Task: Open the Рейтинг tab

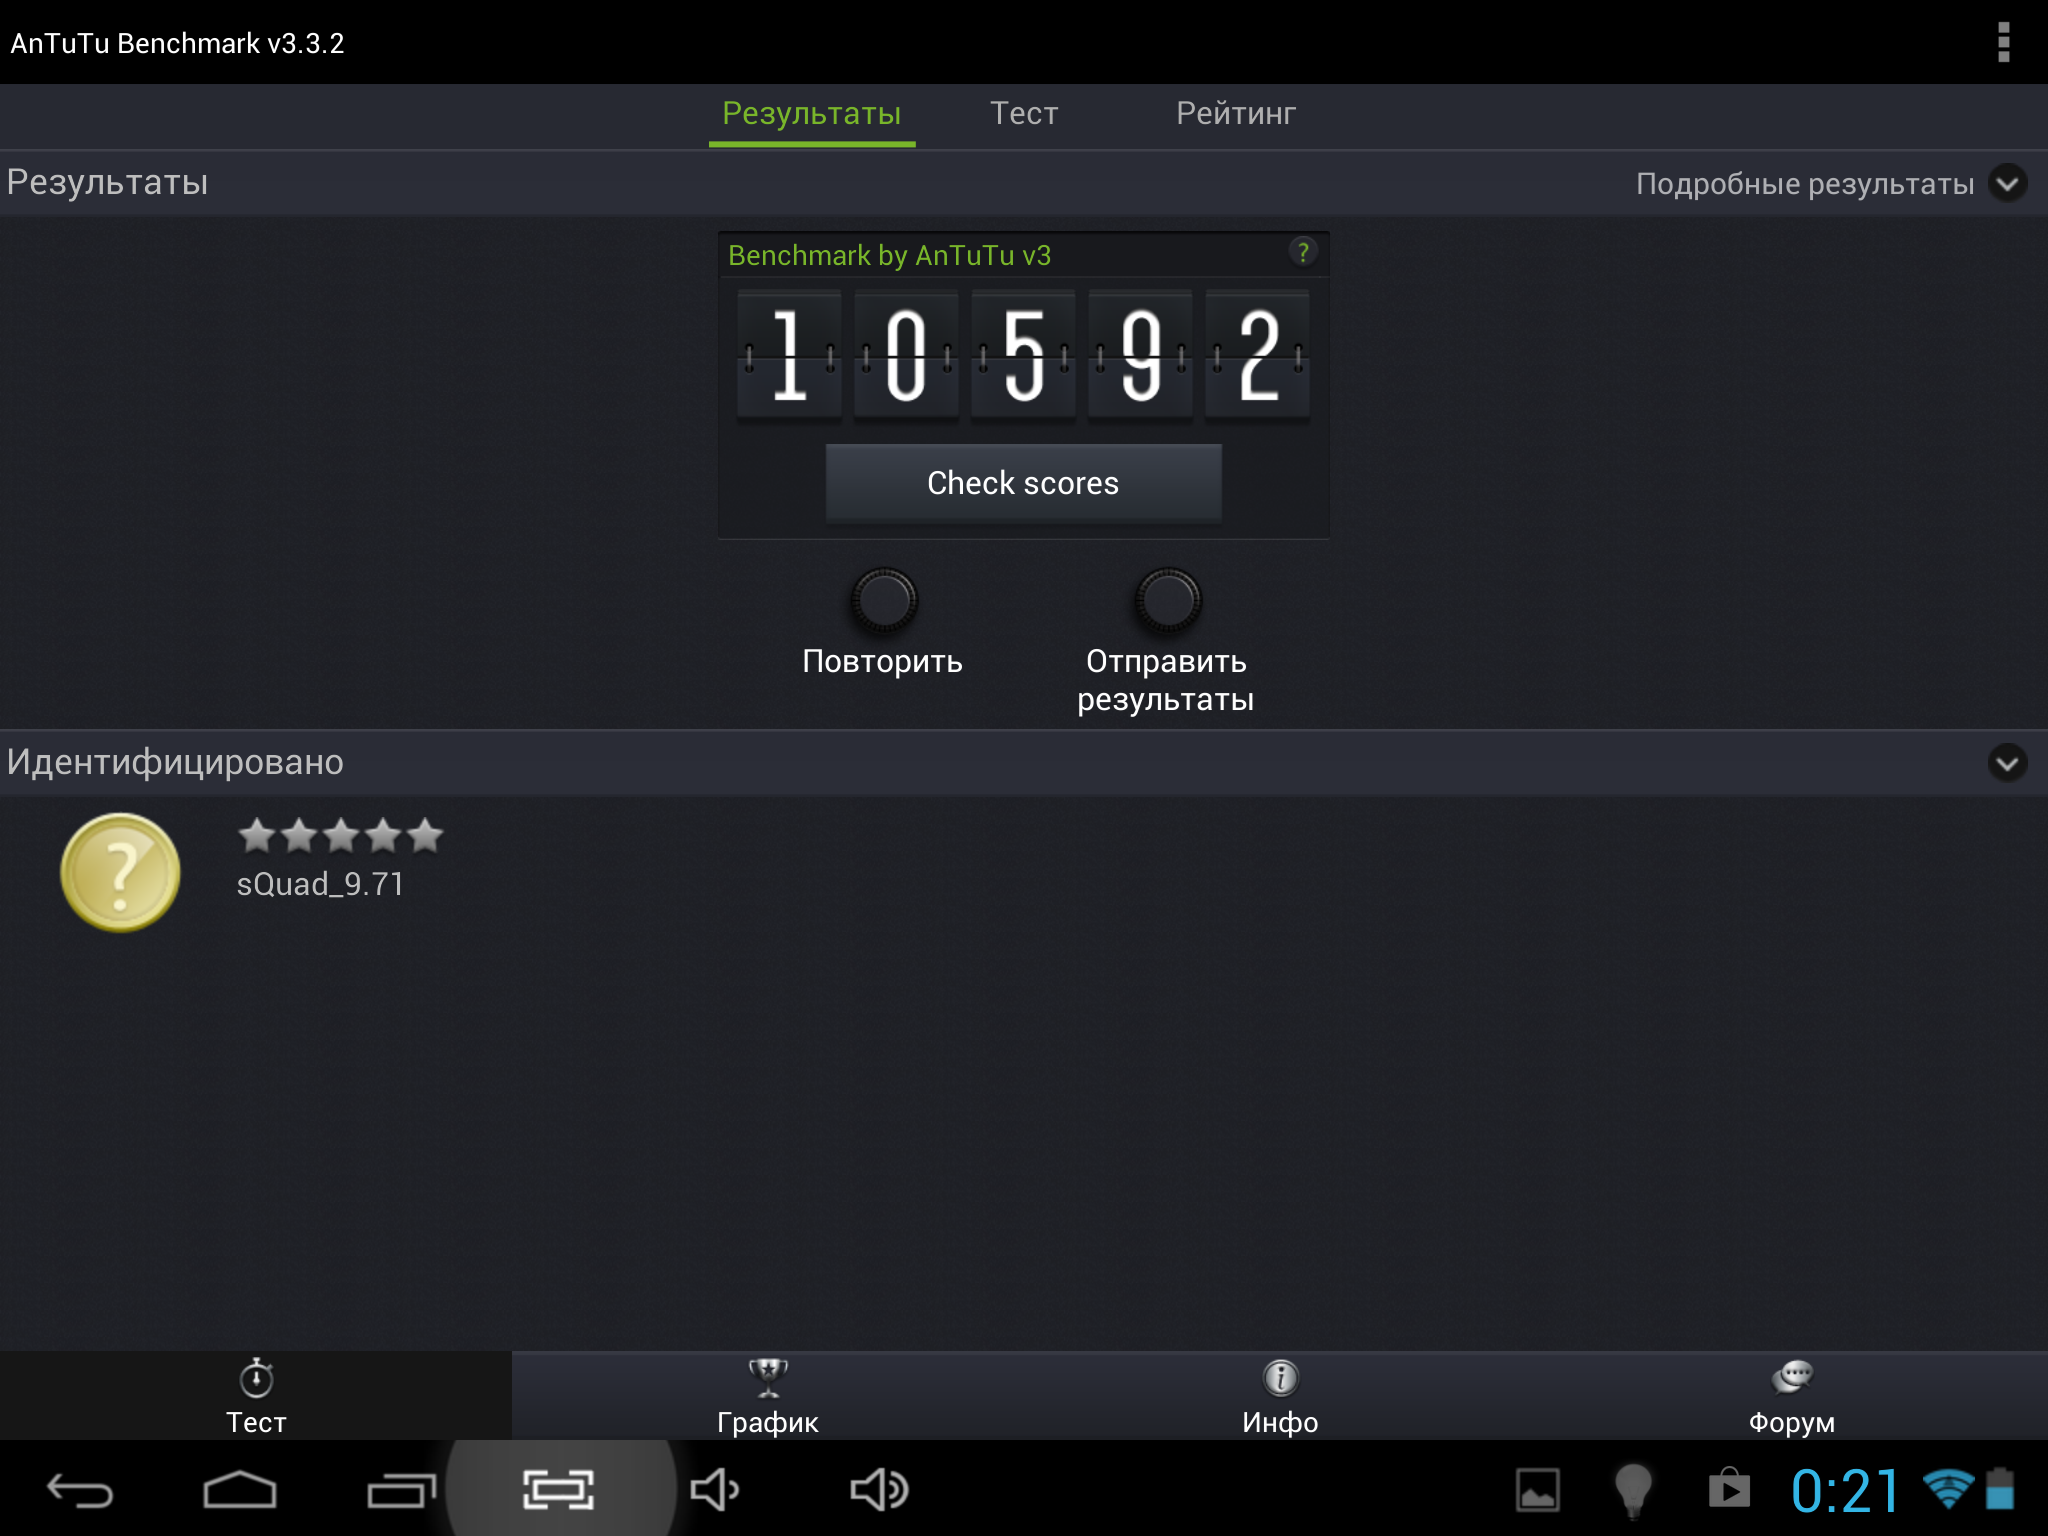Action: click(1236, 114)
